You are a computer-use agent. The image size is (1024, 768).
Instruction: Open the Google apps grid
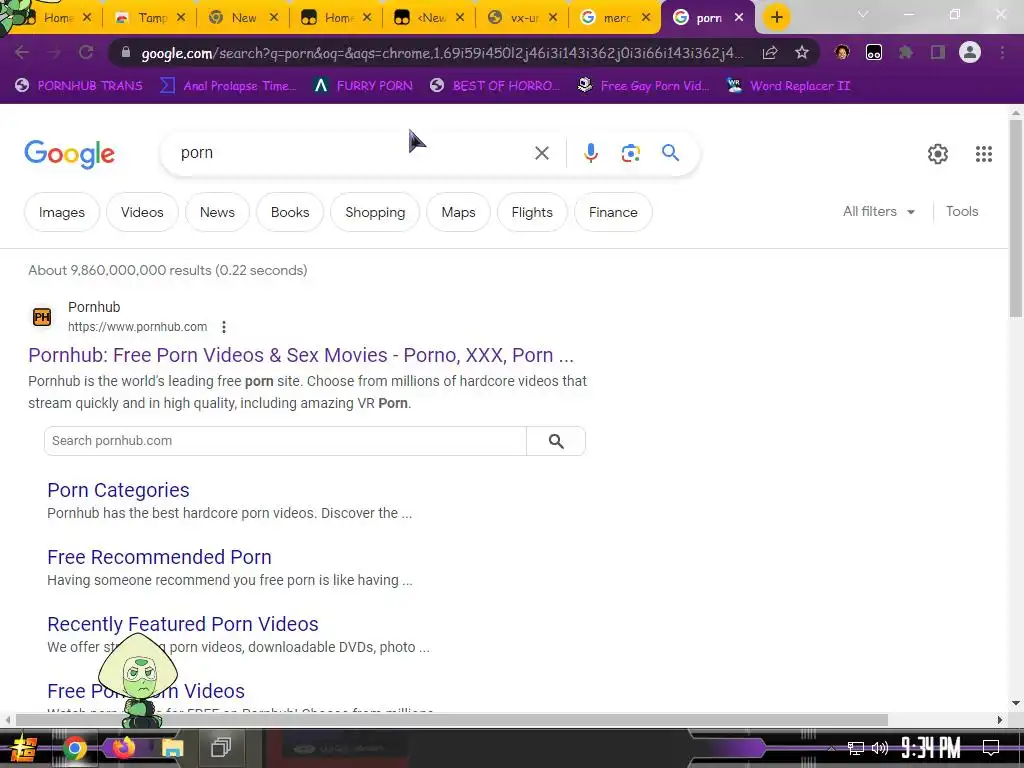984,154
